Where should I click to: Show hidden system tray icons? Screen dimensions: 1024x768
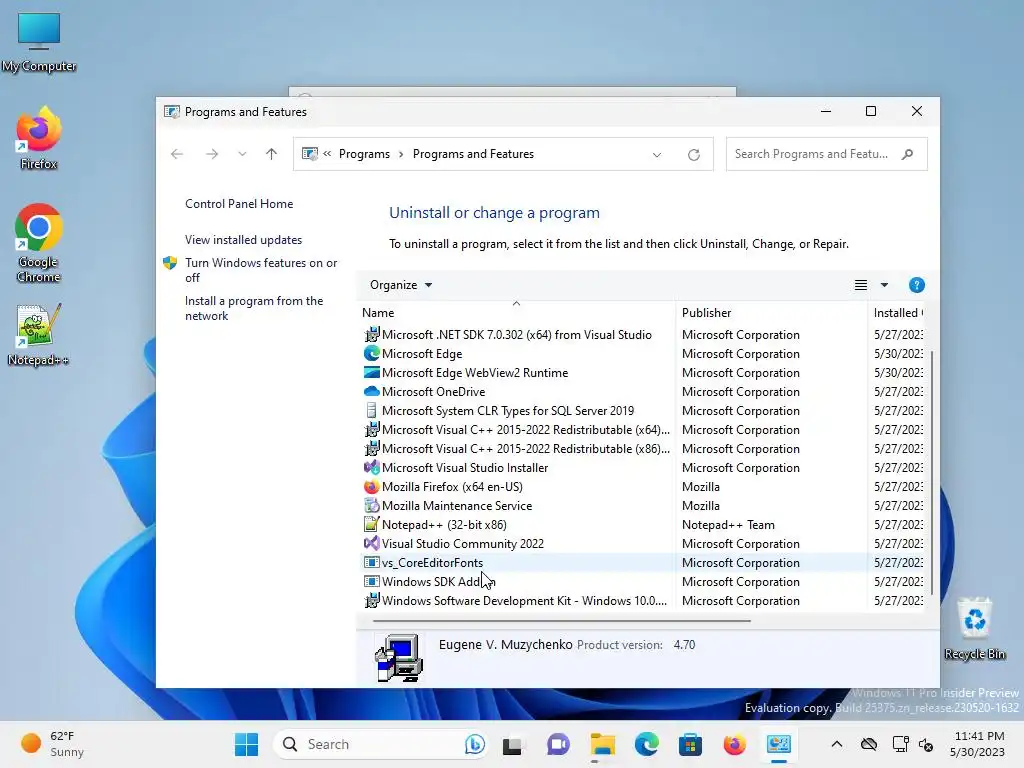tap(837, 744)
